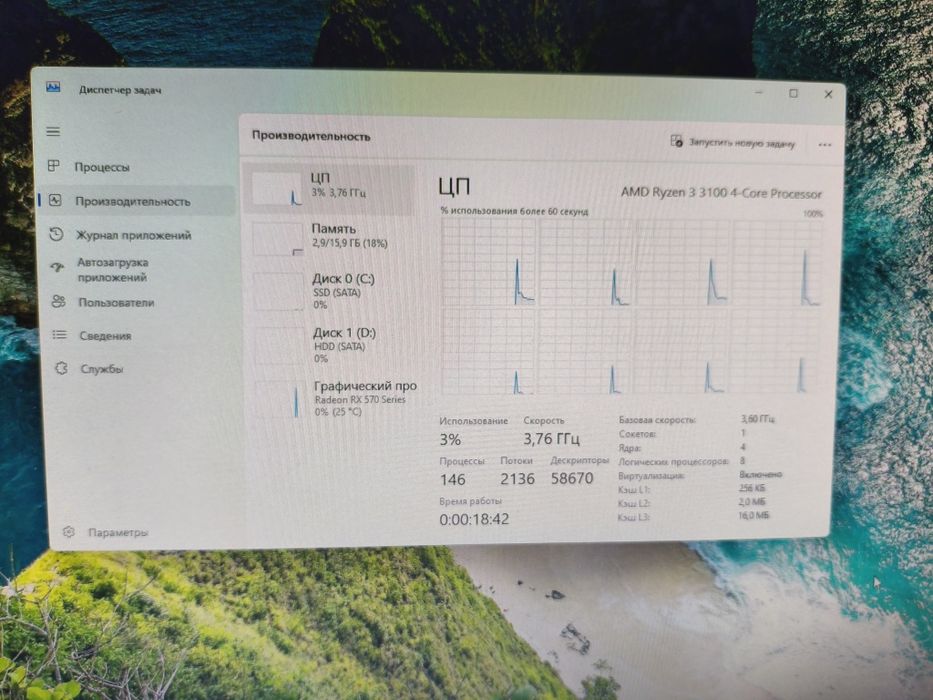The height and width of the screenshot is (700, 933).
Task: Click the Details list icon
Action: (60, 335)
